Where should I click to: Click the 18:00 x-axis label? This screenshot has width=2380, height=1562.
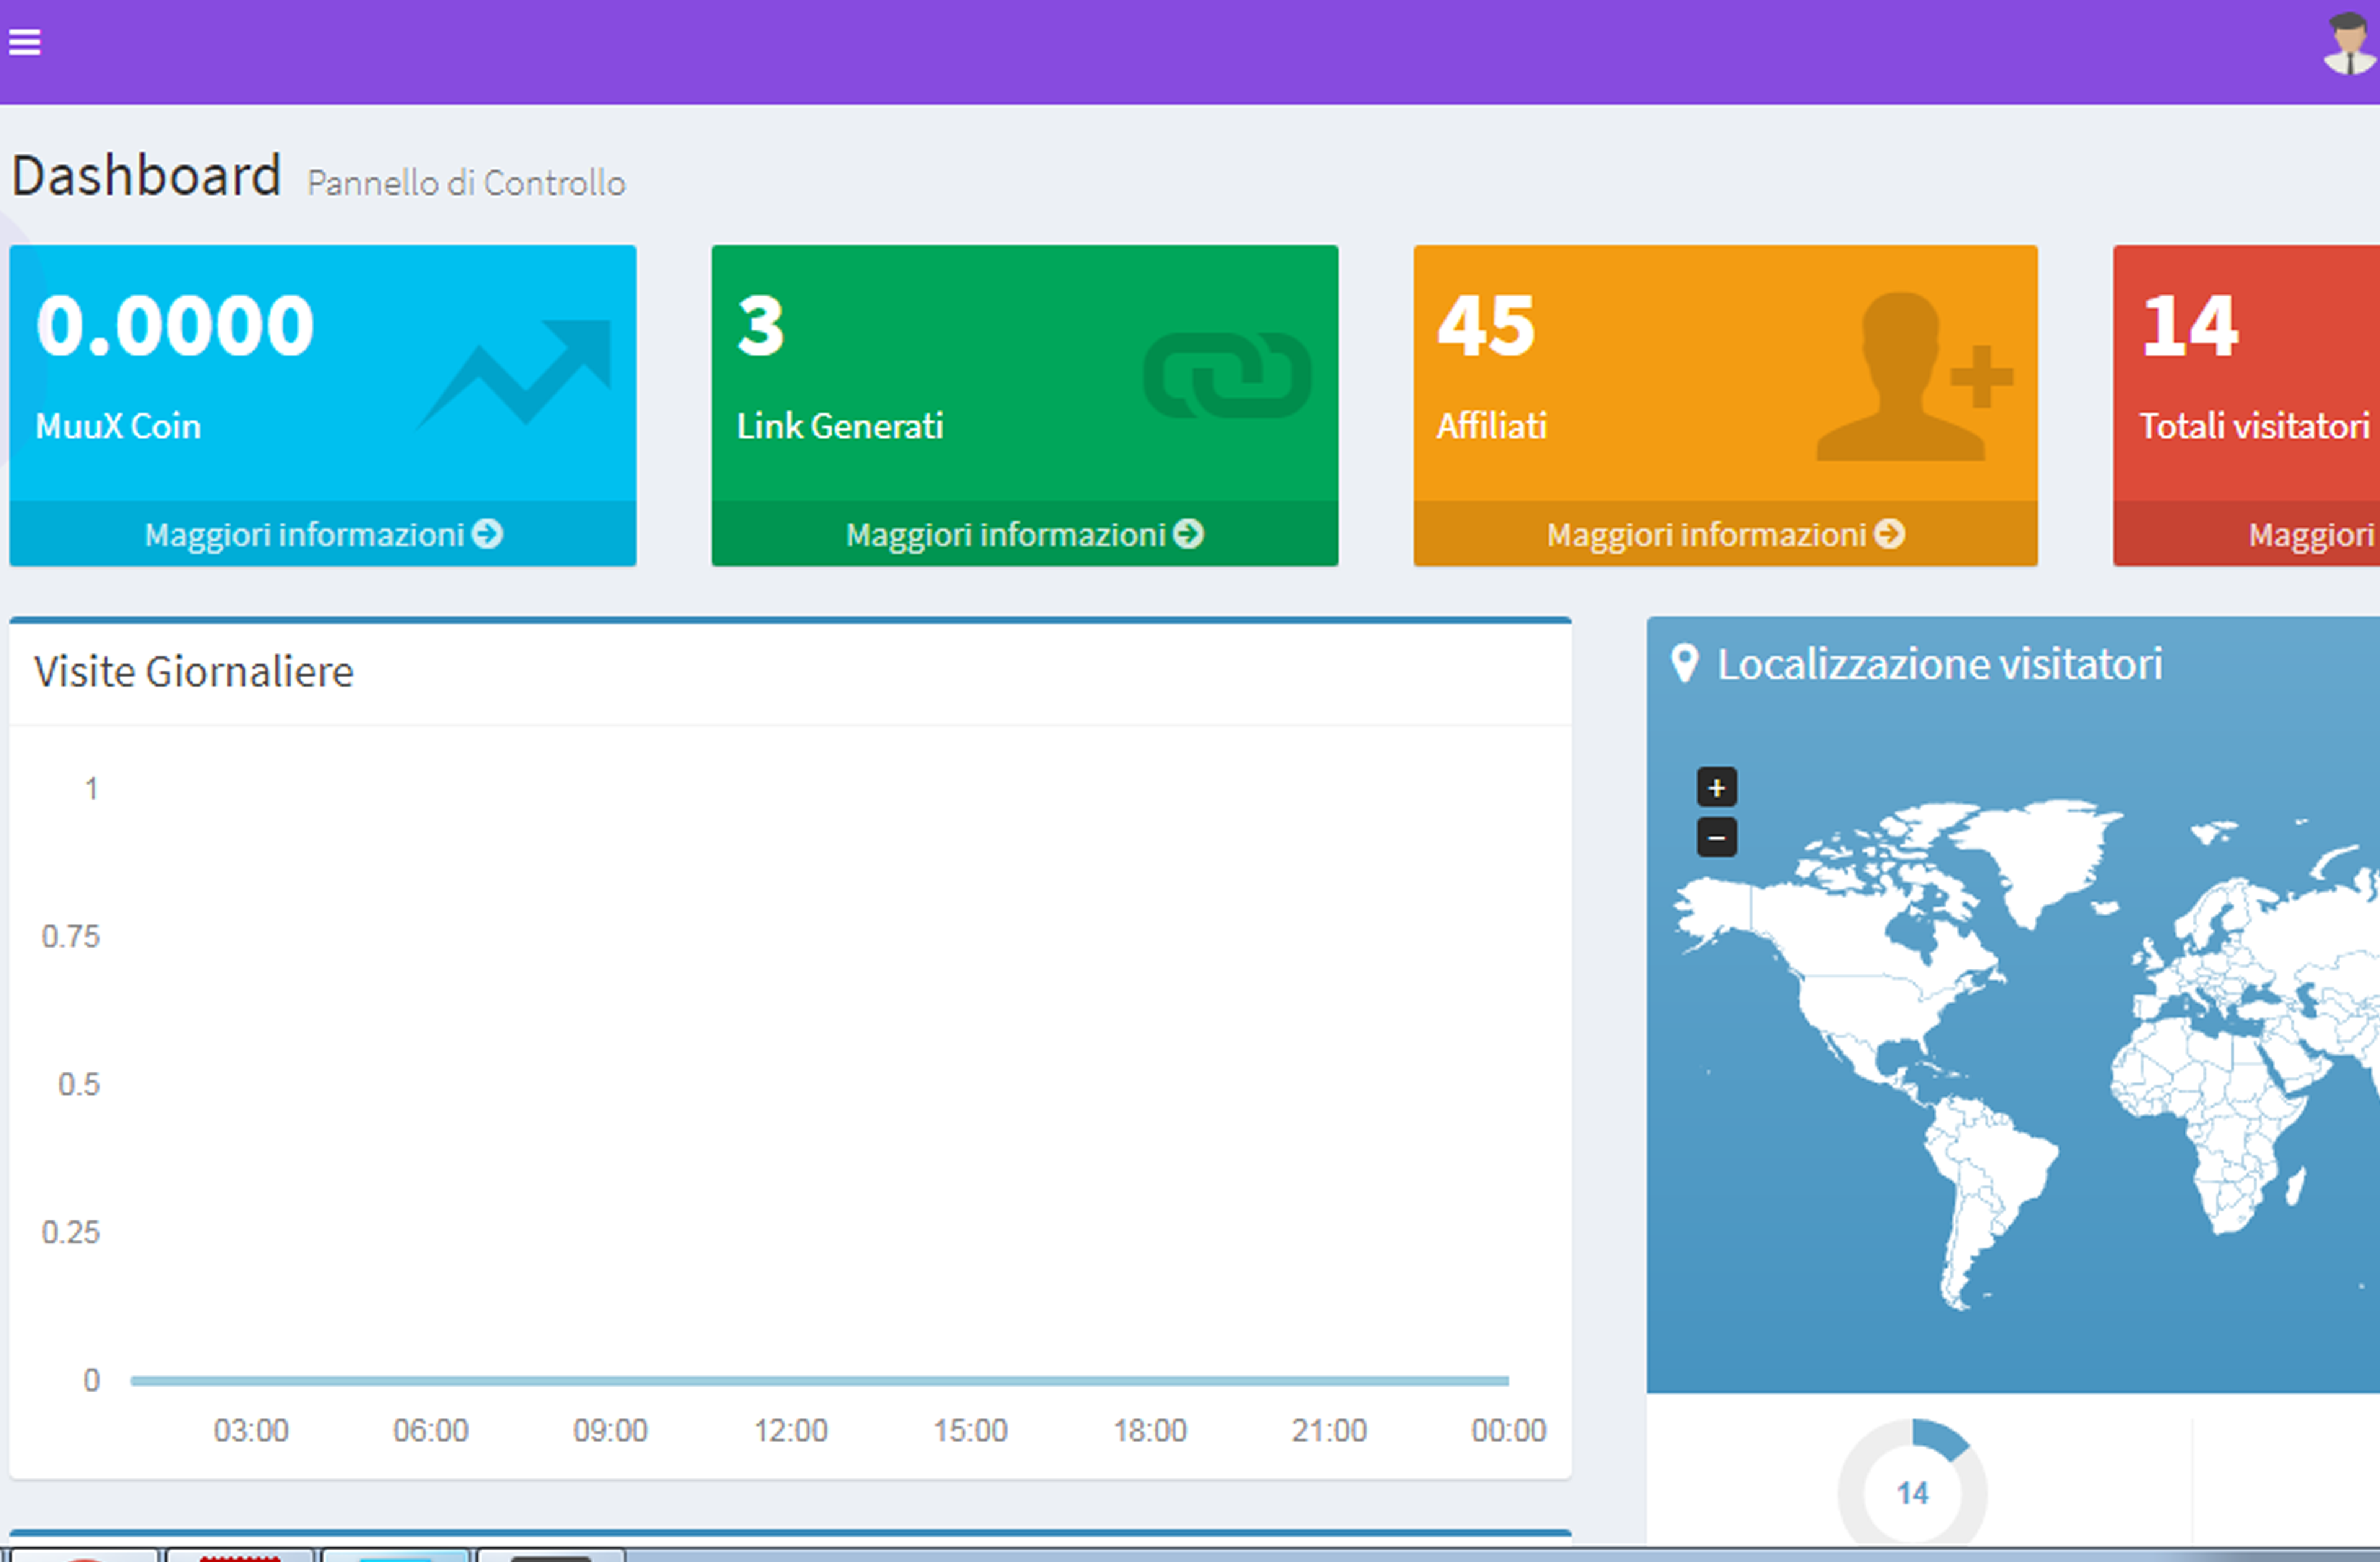click(1150, 1431)
